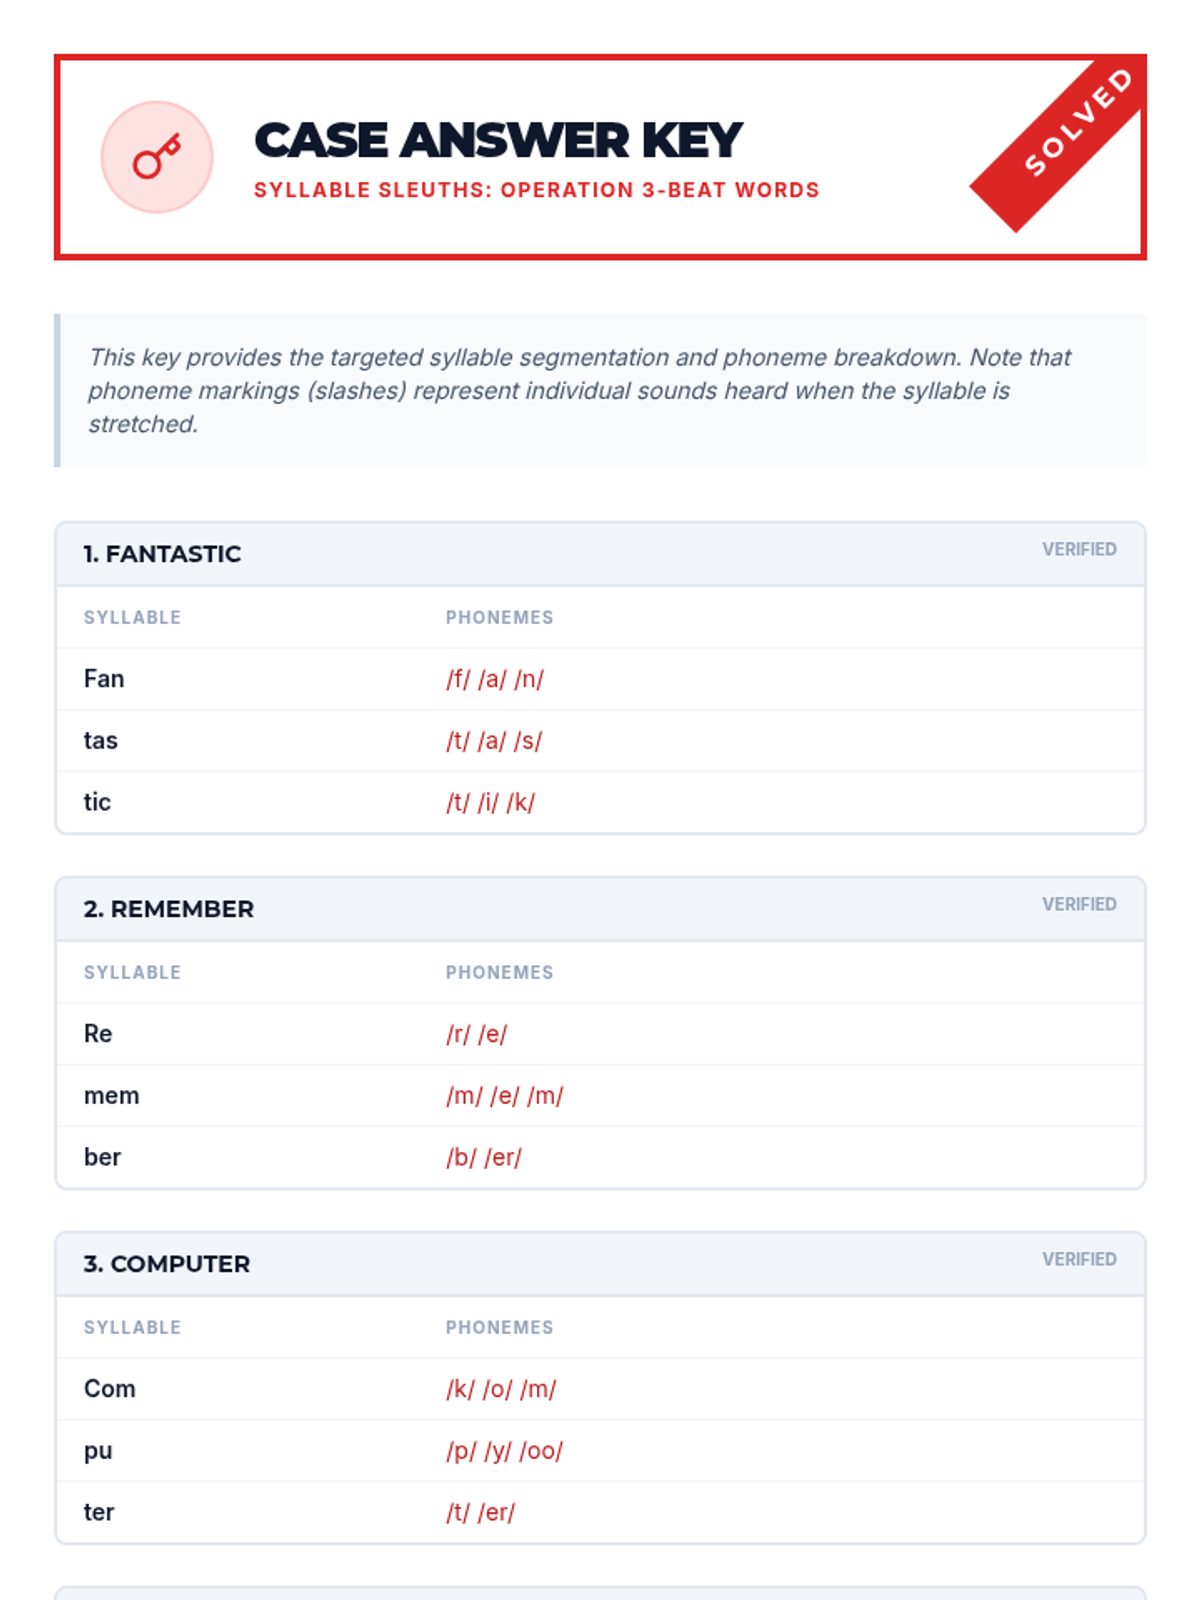Click the VERIFIED badge on the REMEMBER card

1079,904
